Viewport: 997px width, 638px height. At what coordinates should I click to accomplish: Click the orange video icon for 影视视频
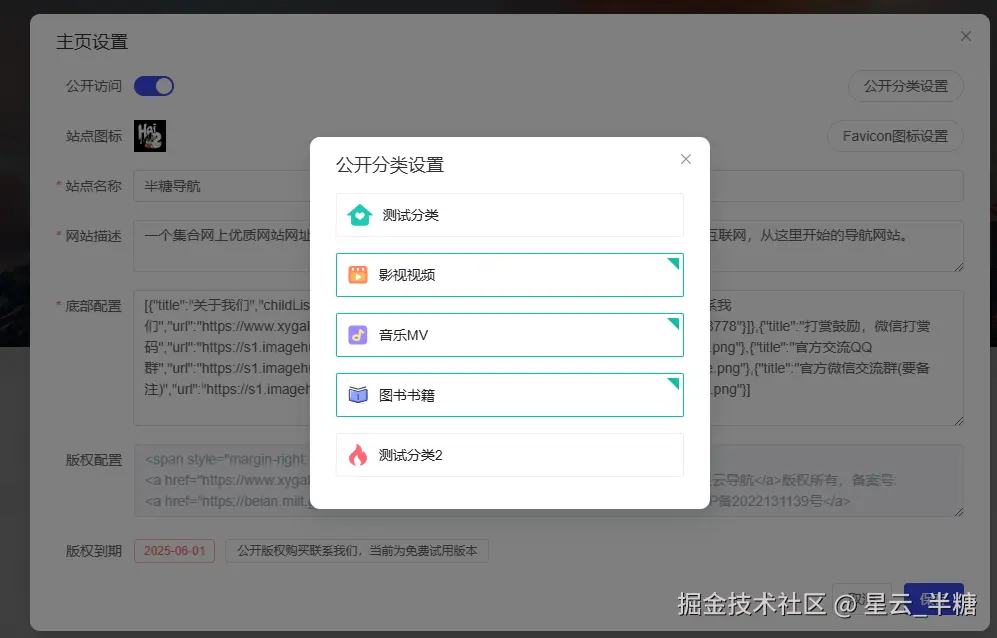tap(358, 275)
